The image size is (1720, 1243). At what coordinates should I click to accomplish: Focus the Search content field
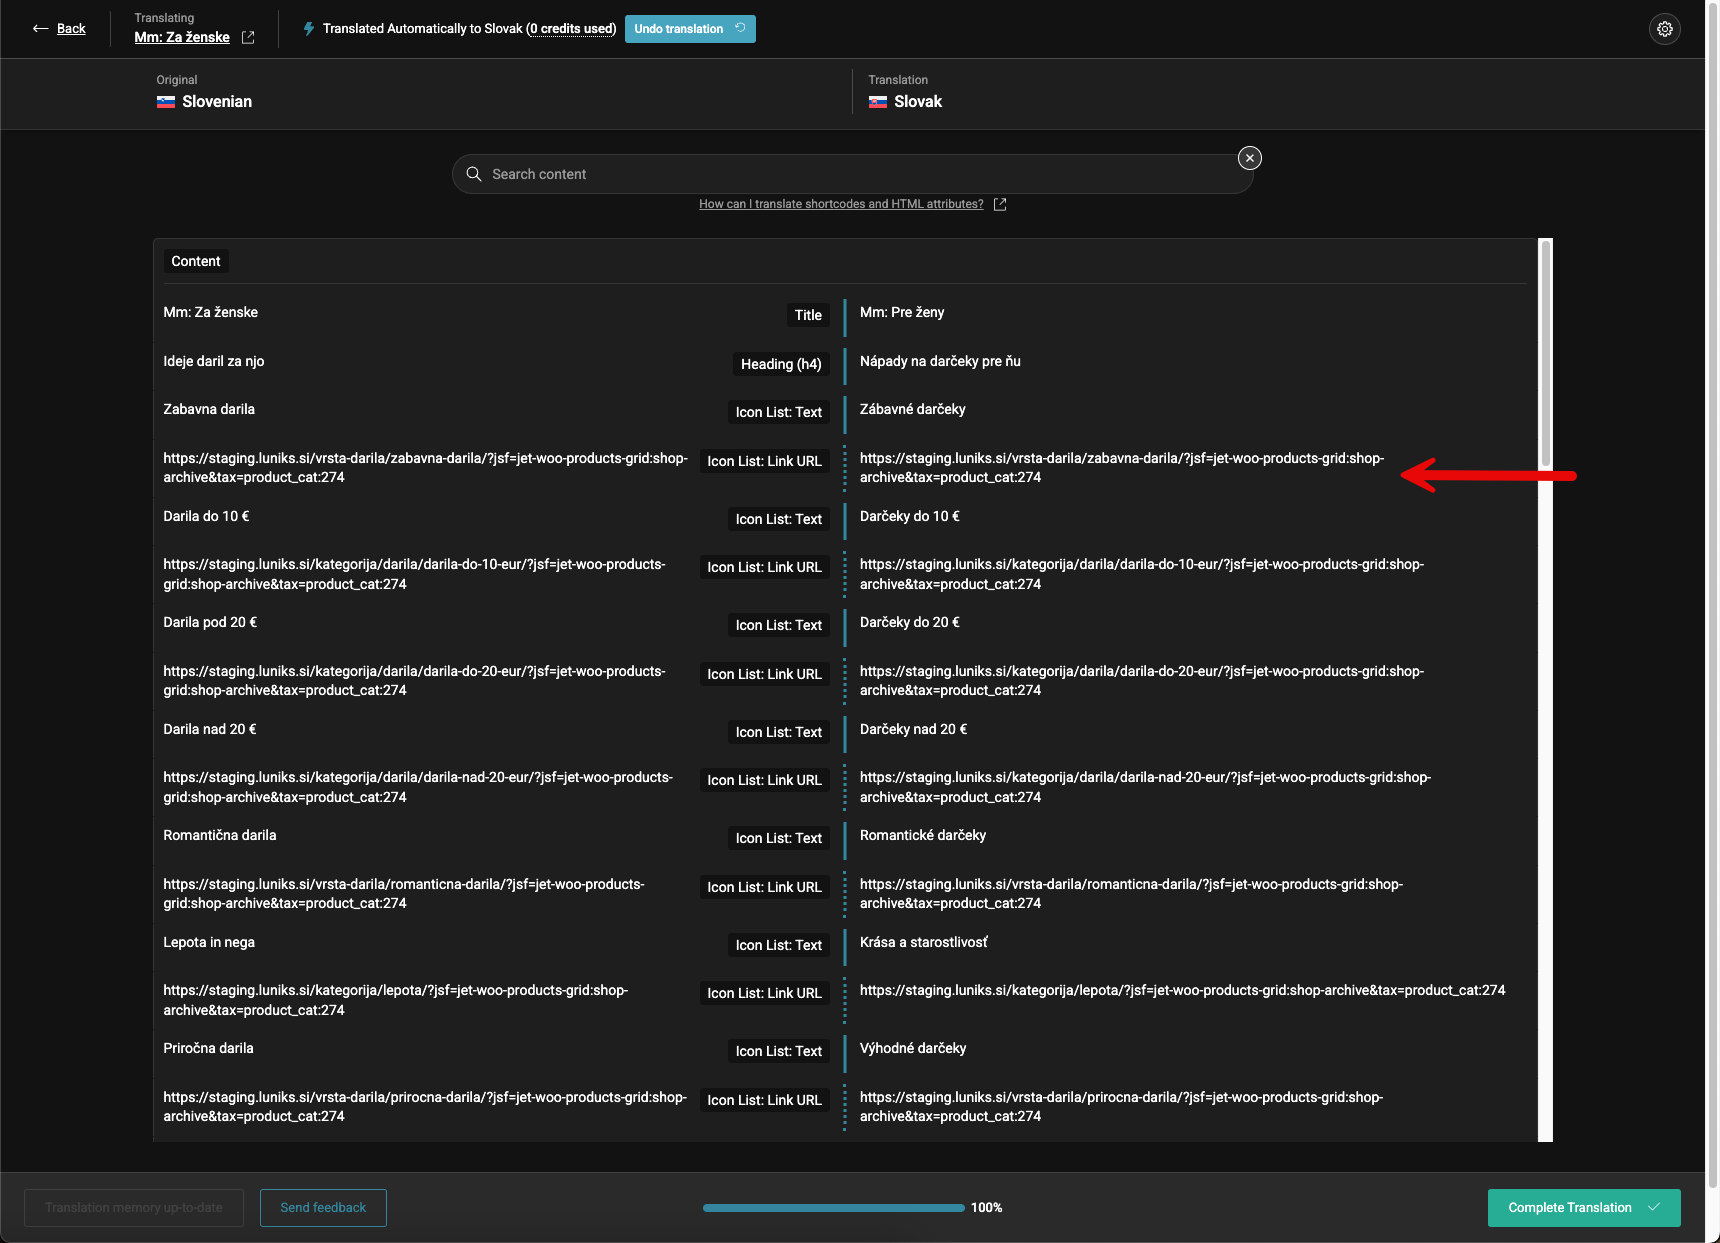pyautogui.click(x=852, y=174)
